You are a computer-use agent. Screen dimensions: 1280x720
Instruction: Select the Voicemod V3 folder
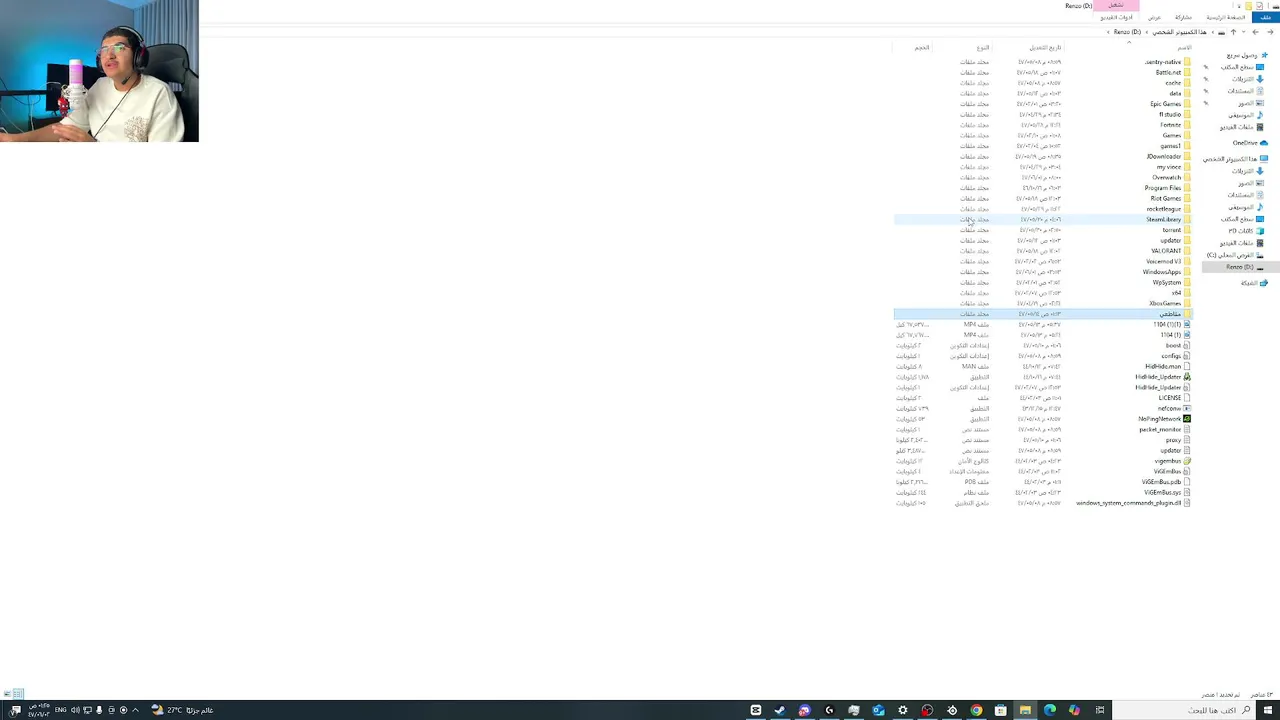(x=1164, y=261)
